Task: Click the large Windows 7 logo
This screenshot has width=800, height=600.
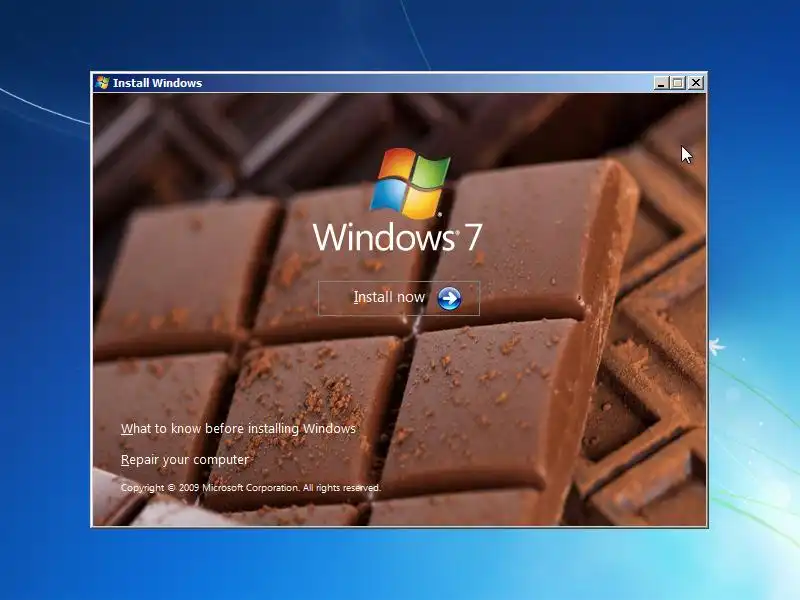Action: (x=410, y=184)
